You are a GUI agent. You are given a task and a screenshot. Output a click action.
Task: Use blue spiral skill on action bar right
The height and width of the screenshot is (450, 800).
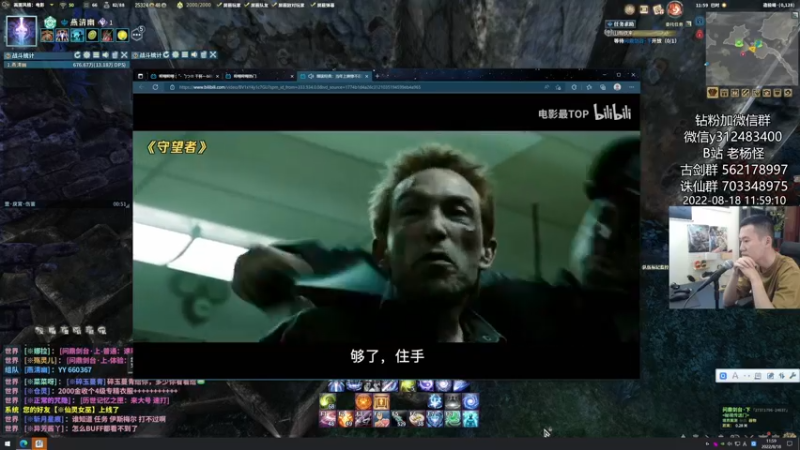coord(470,402)
